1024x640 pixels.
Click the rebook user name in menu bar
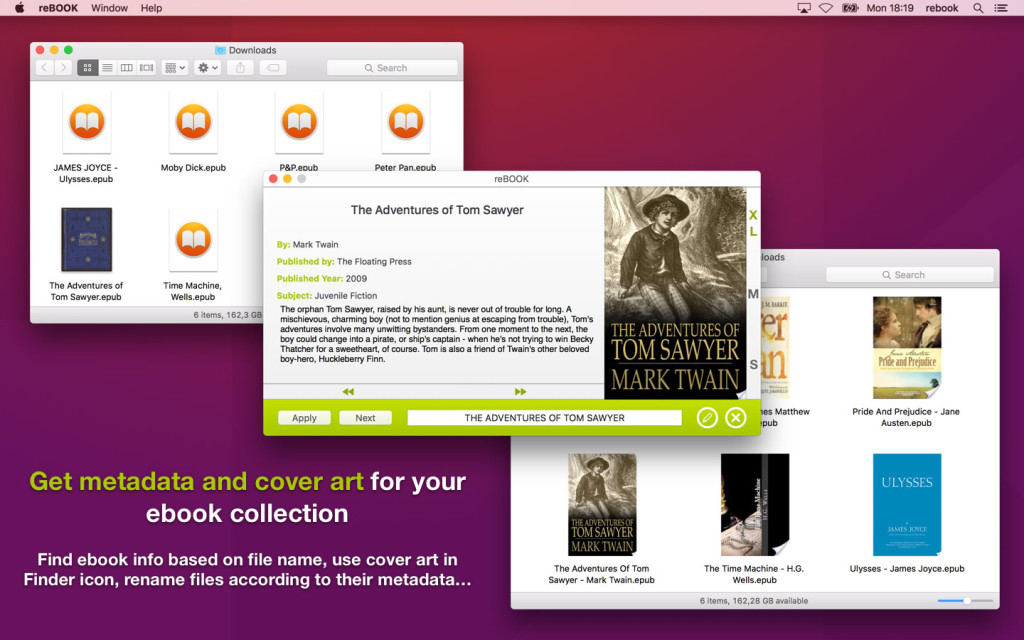942,8
